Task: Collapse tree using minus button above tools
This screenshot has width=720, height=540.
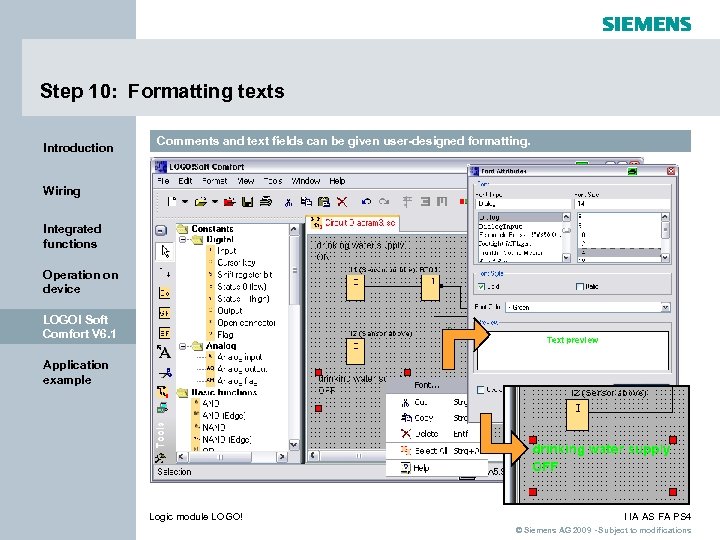Action: coord(161,231)
